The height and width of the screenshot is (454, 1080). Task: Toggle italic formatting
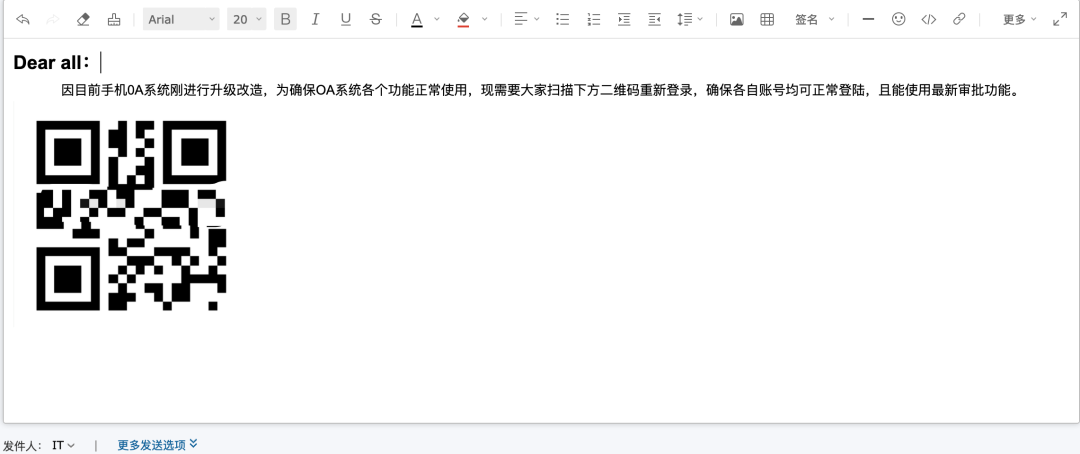coord(315,19)
